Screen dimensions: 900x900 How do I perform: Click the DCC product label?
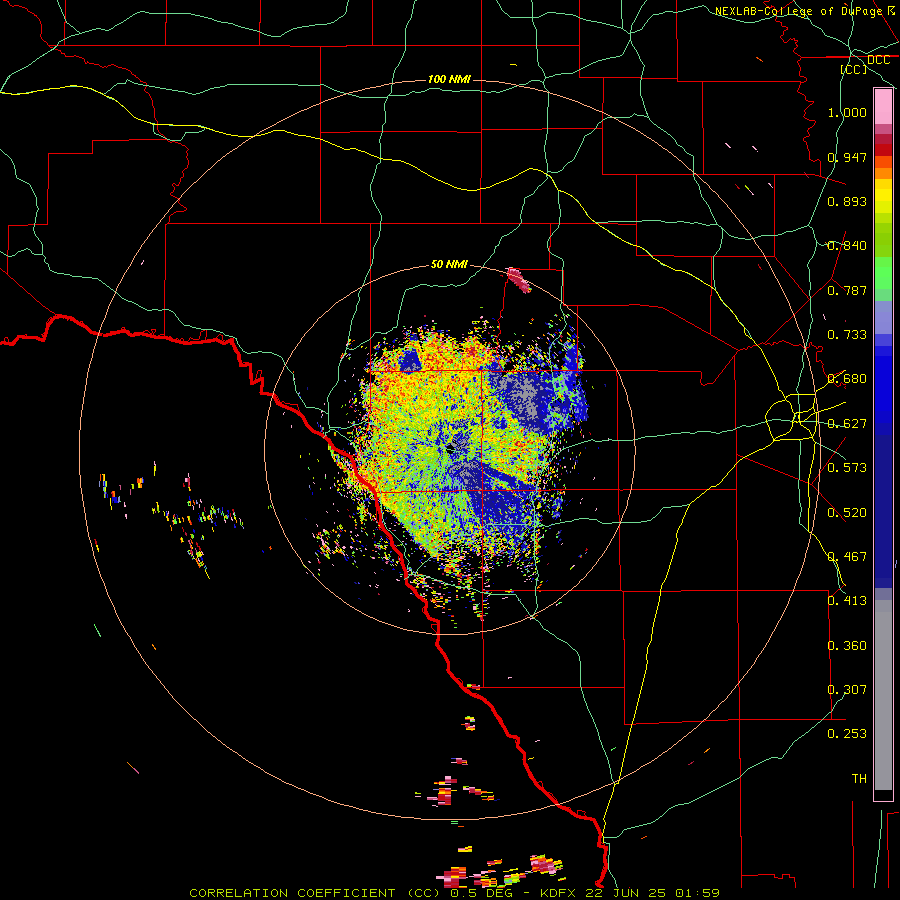coord(878,60)
